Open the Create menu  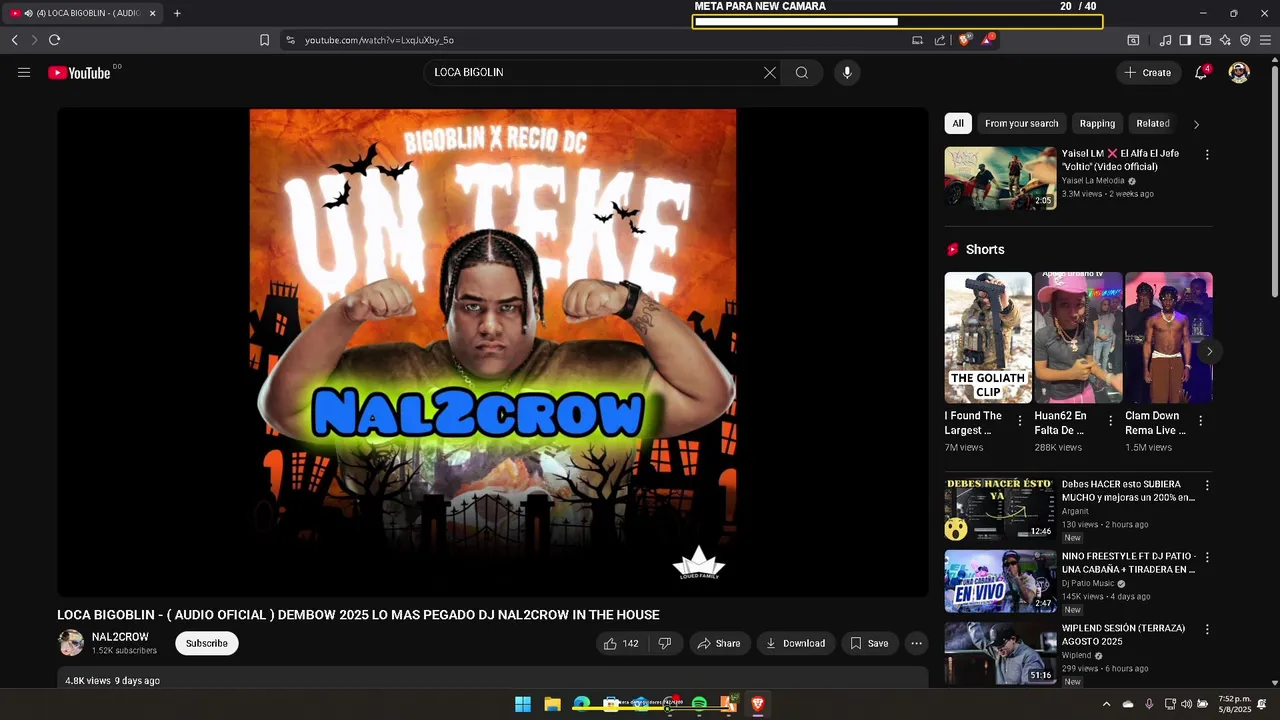1148,72
